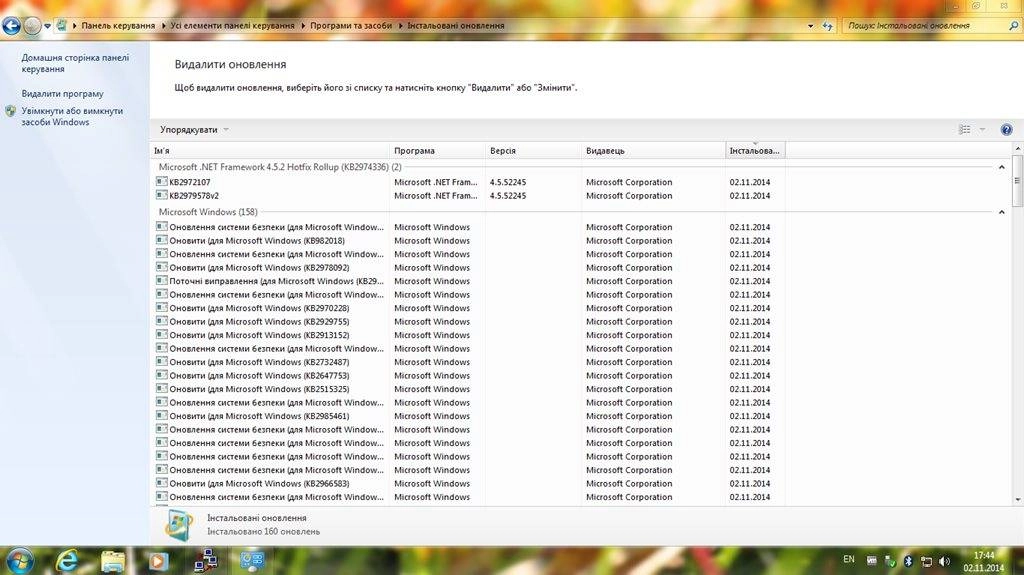The width and height of the screenshot is (1024, 575).
Task: Click the search box for installed updates
Action: 924,26
